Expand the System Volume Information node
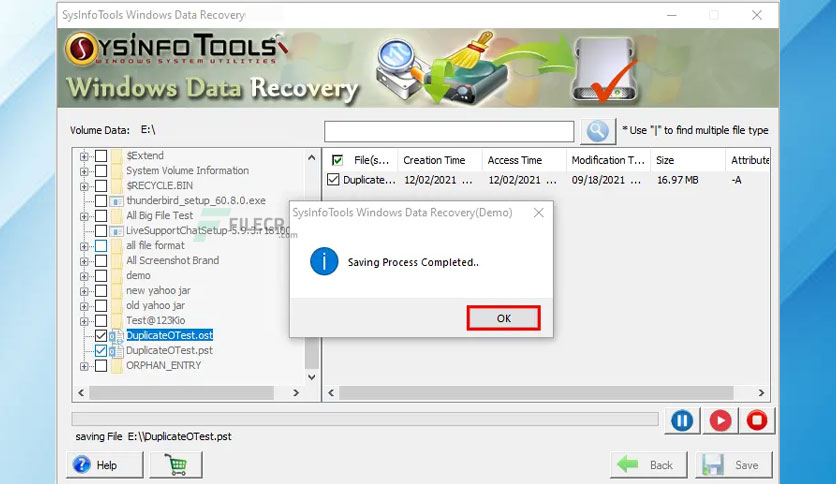 tap(84, 171)
